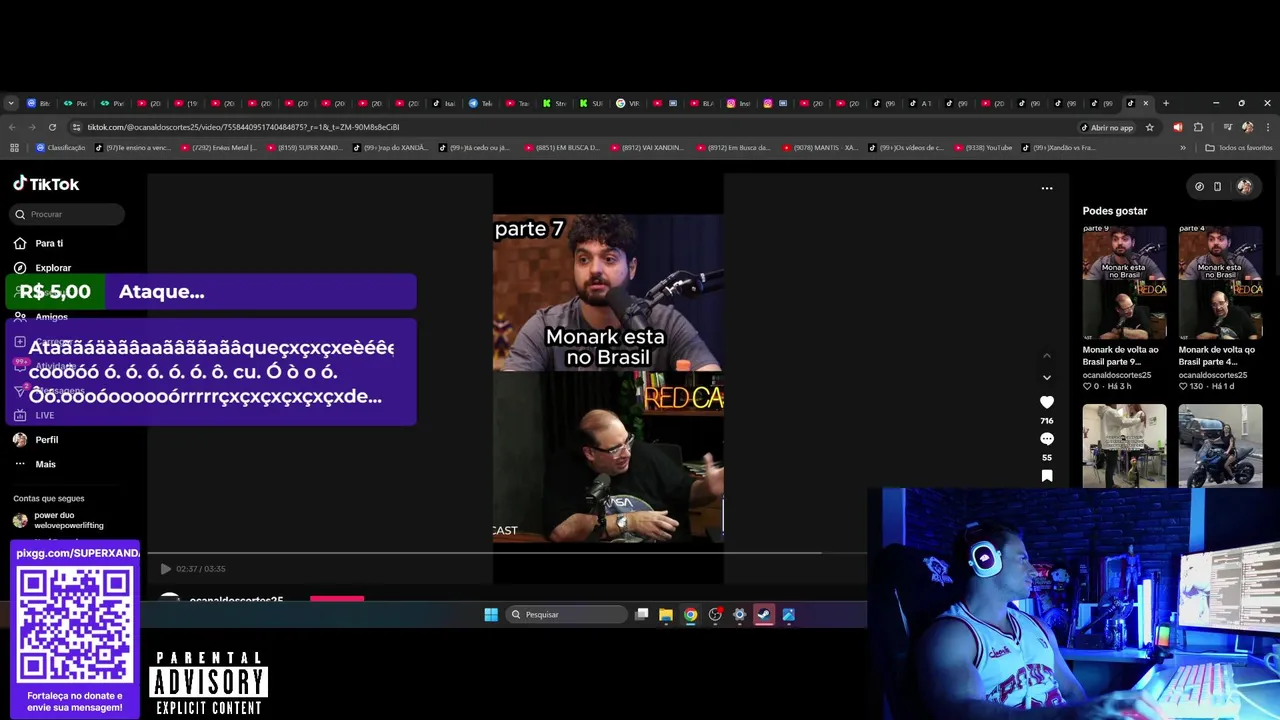
Task: Seek along the video progress bar
Action: point(507,552)
